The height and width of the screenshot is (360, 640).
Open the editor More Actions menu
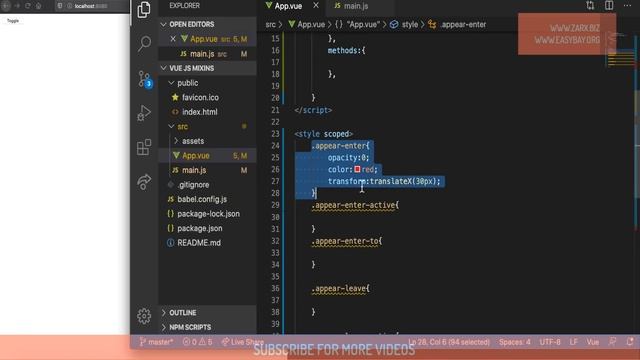(627, 5)
